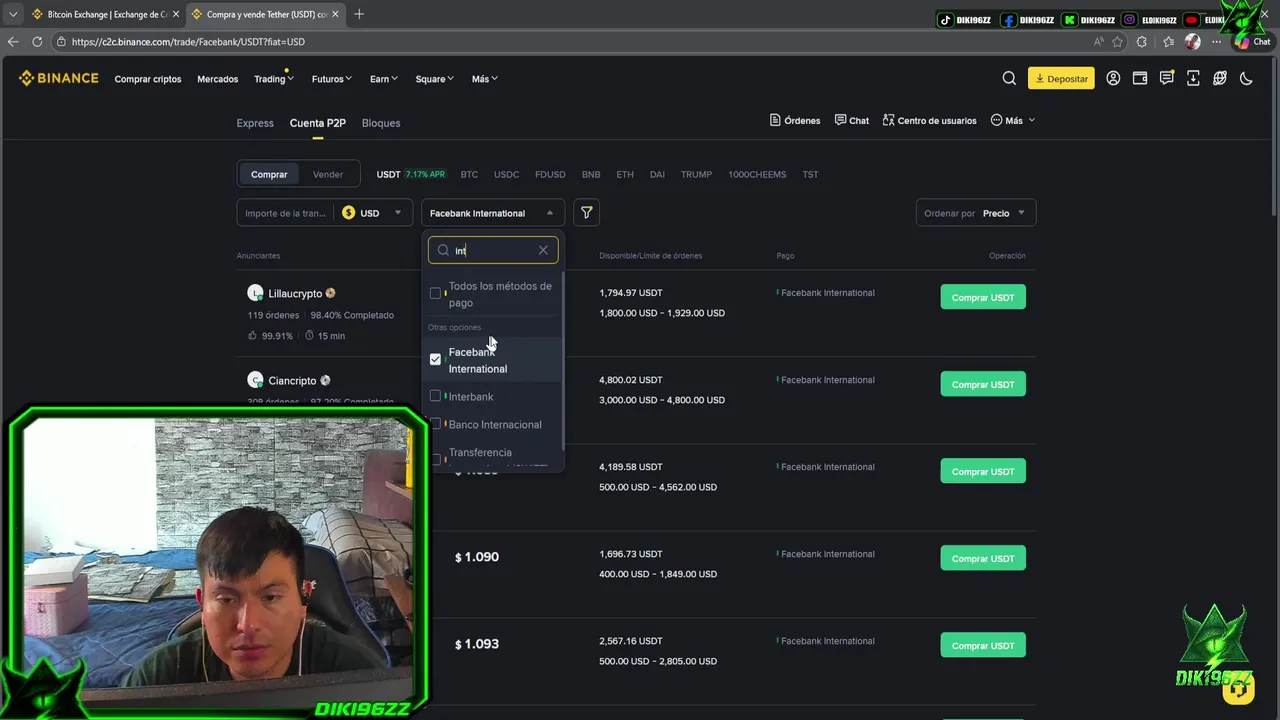
Task: Switch to Bloques tab
Action: click(381, 123)
